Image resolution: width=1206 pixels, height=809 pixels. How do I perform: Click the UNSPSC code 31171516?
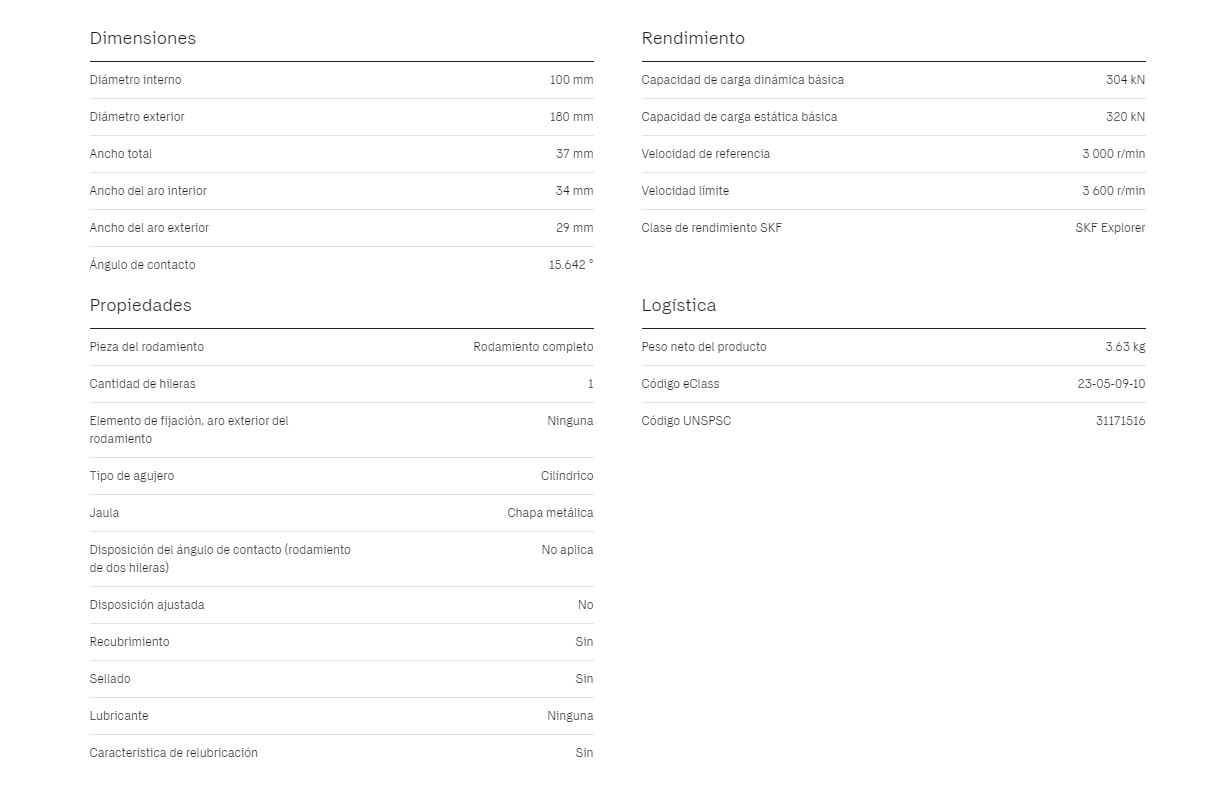1120,421
